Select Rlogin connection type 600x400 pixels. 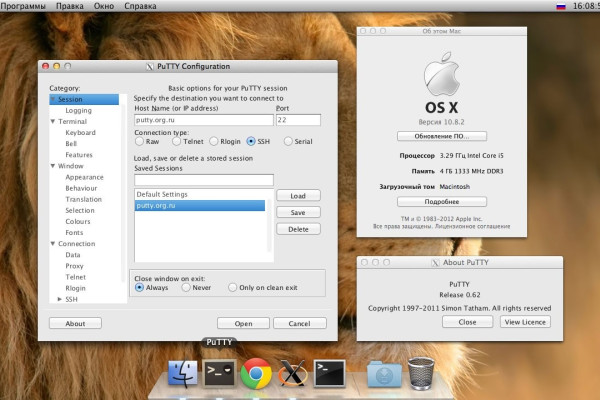click(x=214, y=141)
